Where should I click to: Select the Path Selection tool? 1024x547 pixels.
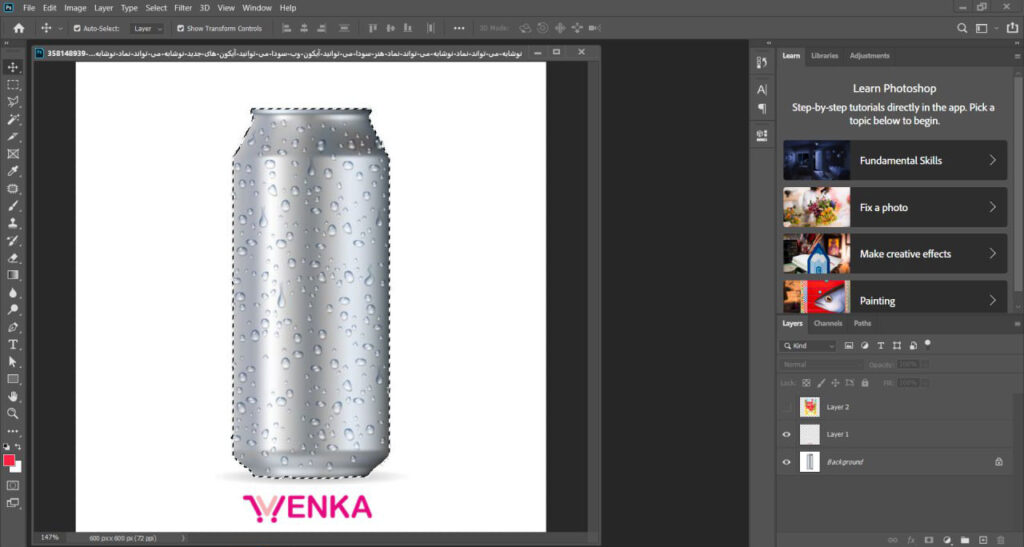click(x=12, y=362)
